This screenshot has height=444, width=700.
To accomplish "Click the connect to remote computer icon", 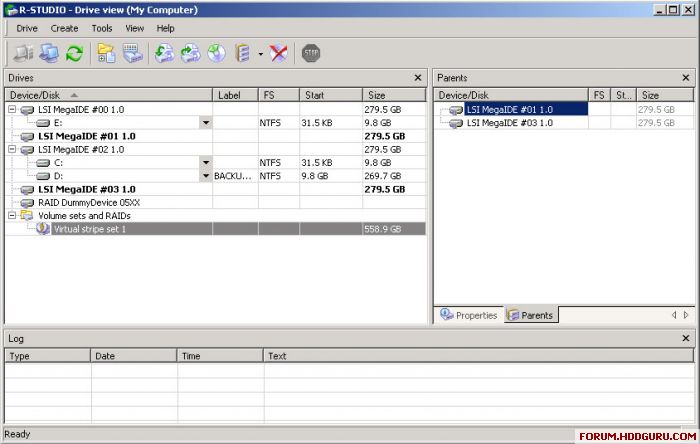I will pos(49,54).
